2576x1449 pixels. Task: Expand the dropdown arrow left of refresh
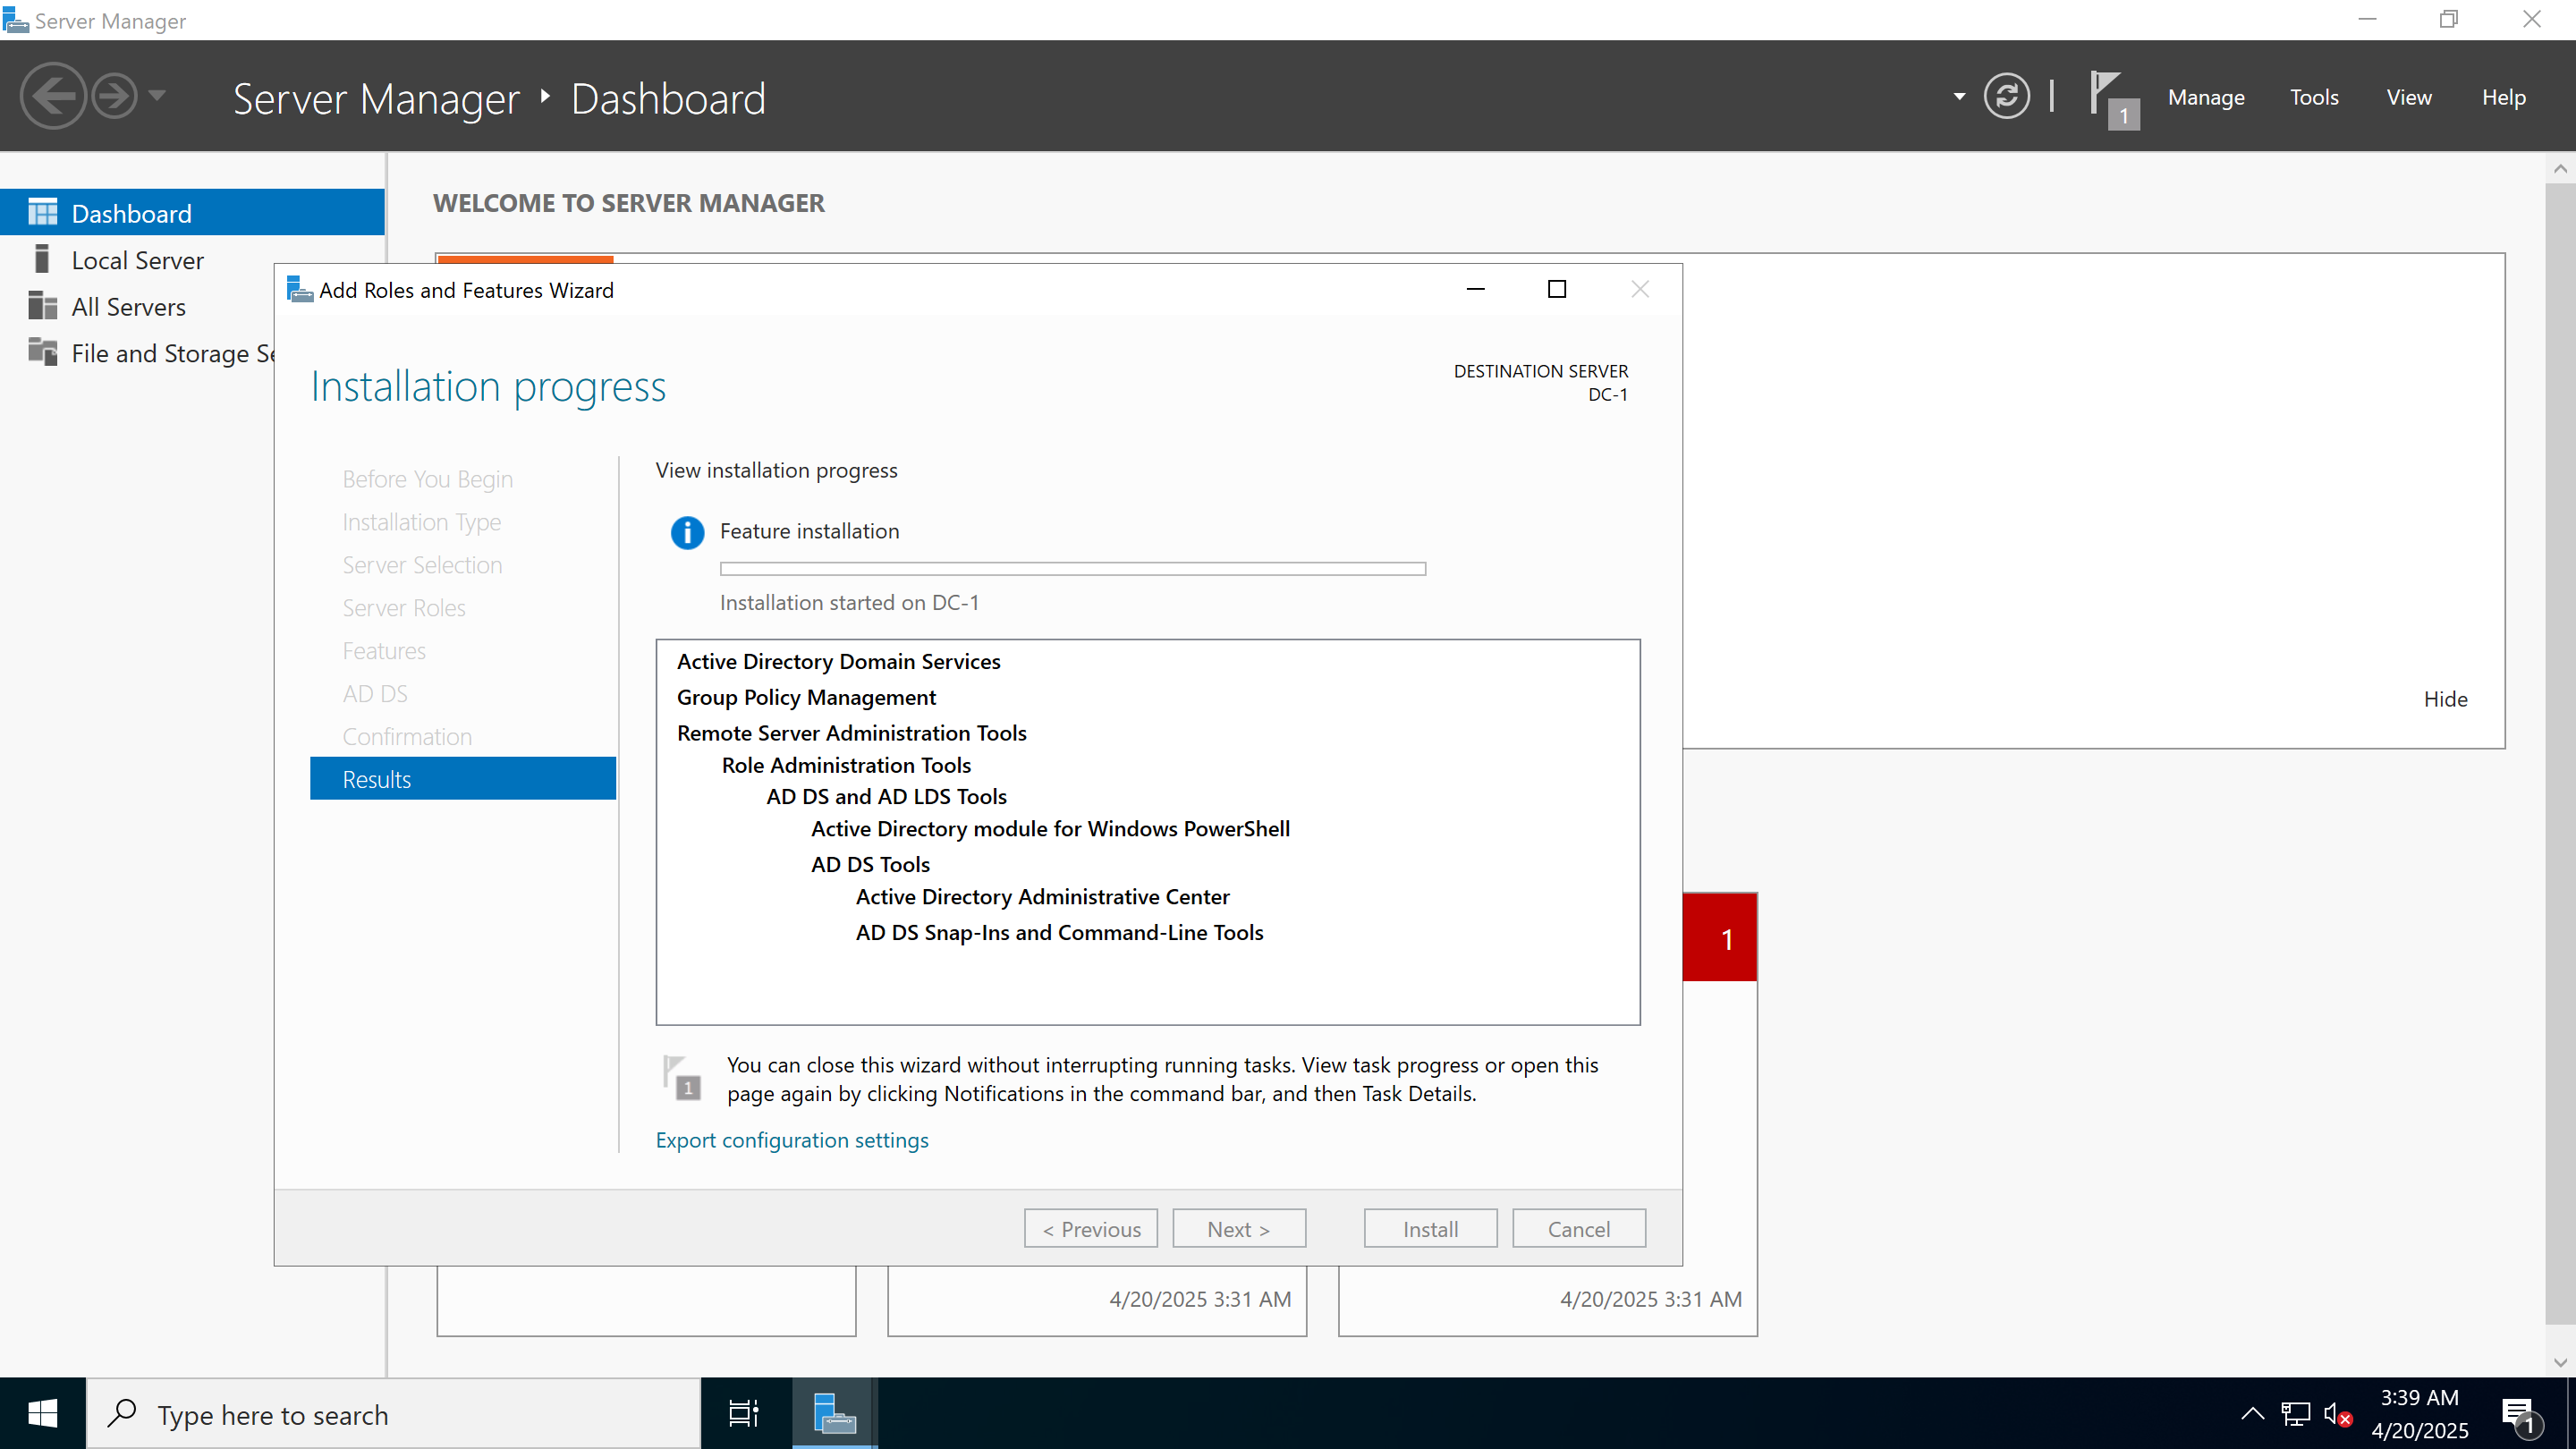coord(1958,97)
